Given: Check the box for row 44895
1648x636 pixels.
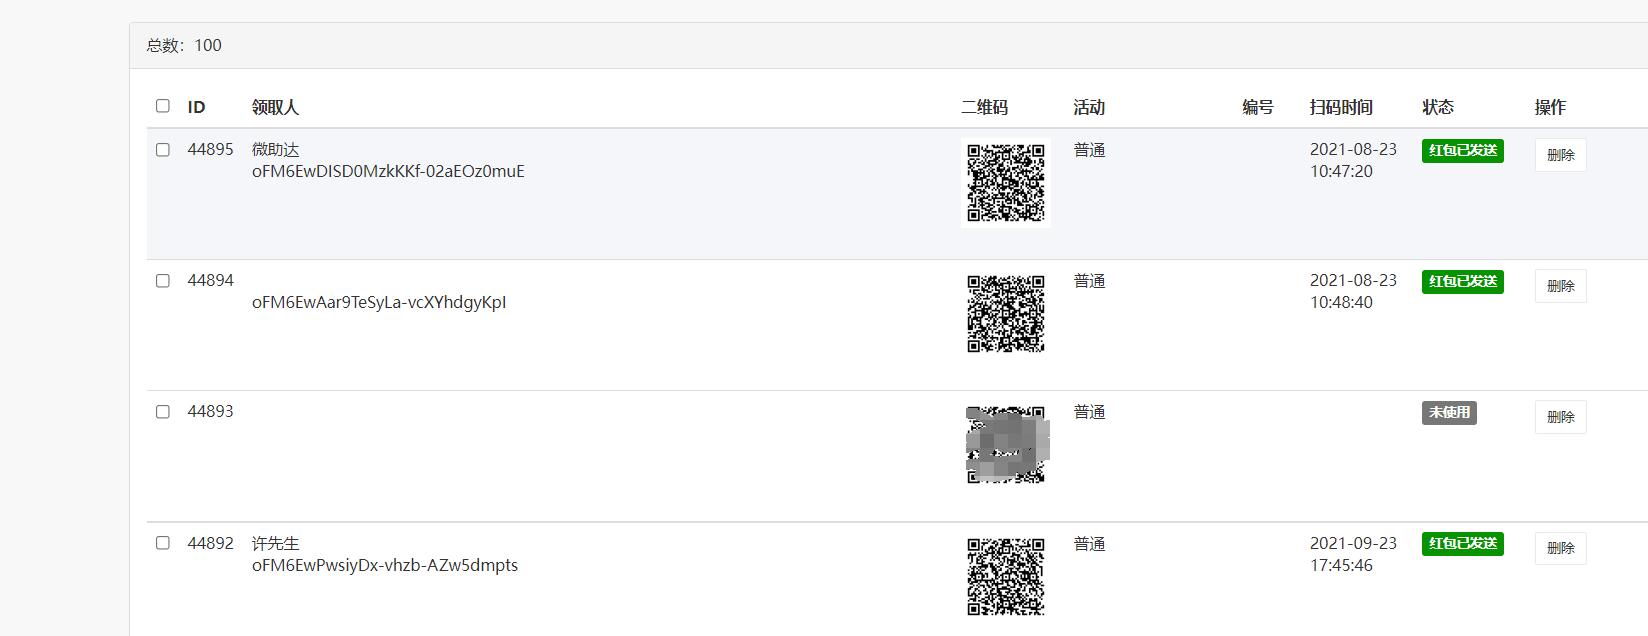Looking at the screenshot, I should [163, 150].
